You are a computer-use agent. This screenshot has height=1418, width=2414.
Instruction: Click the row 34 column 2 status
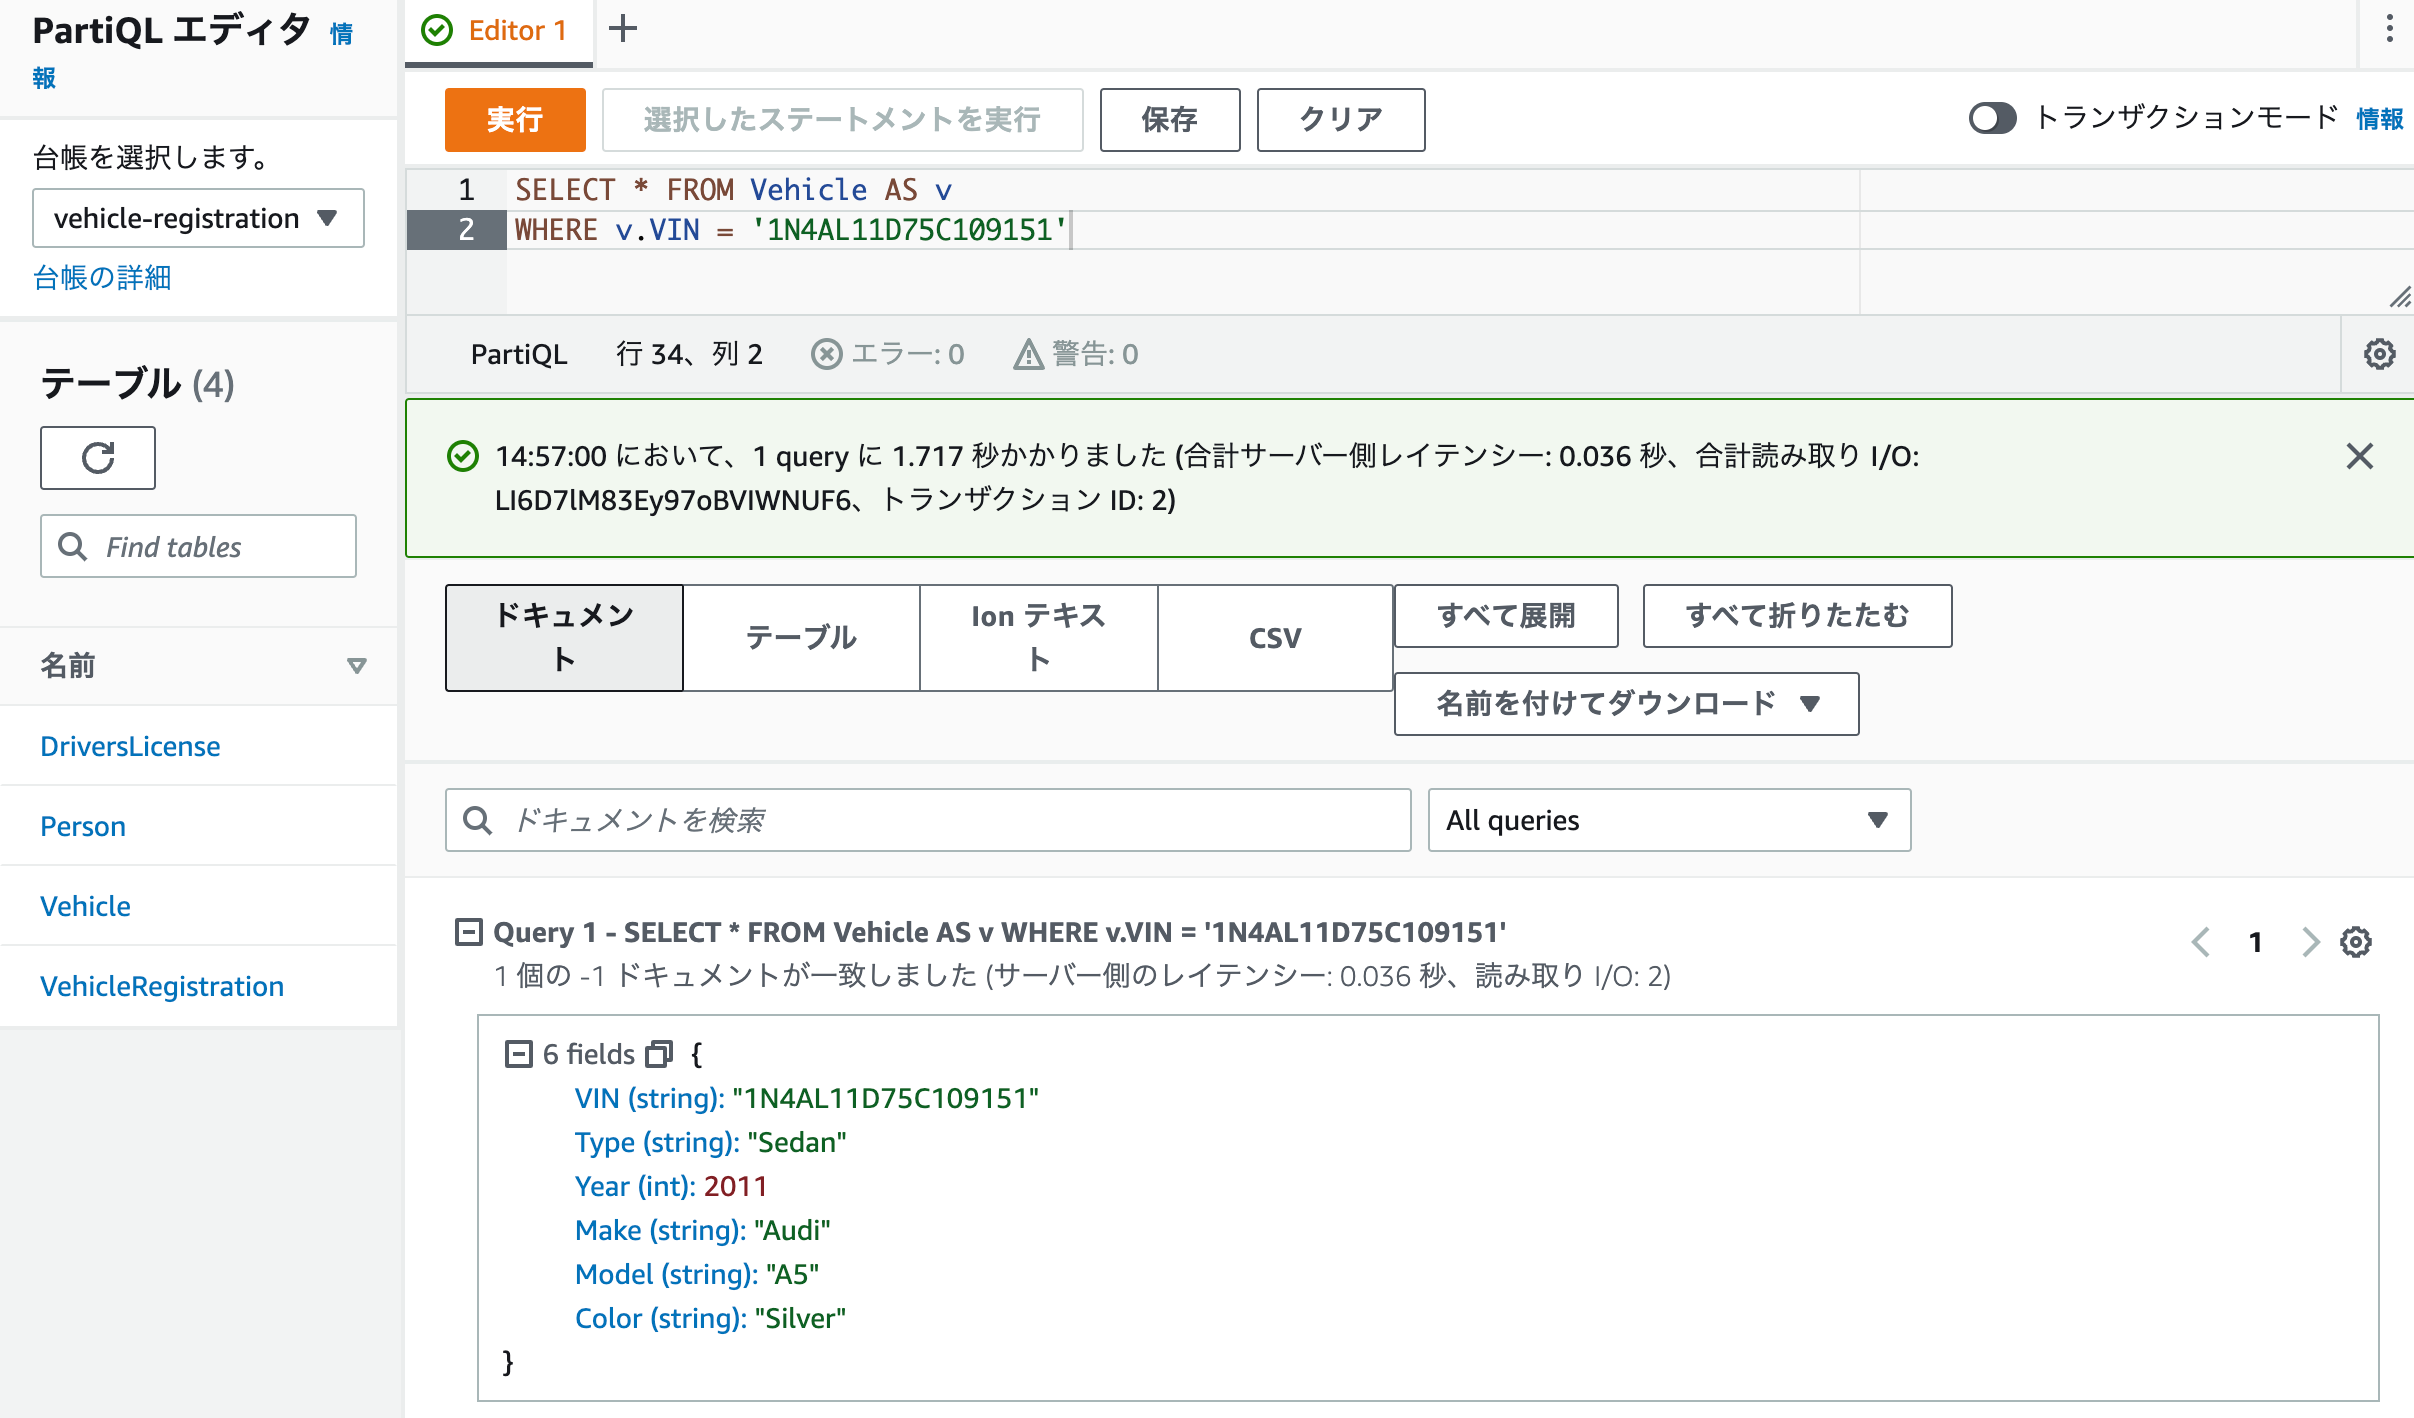point(689,354)
